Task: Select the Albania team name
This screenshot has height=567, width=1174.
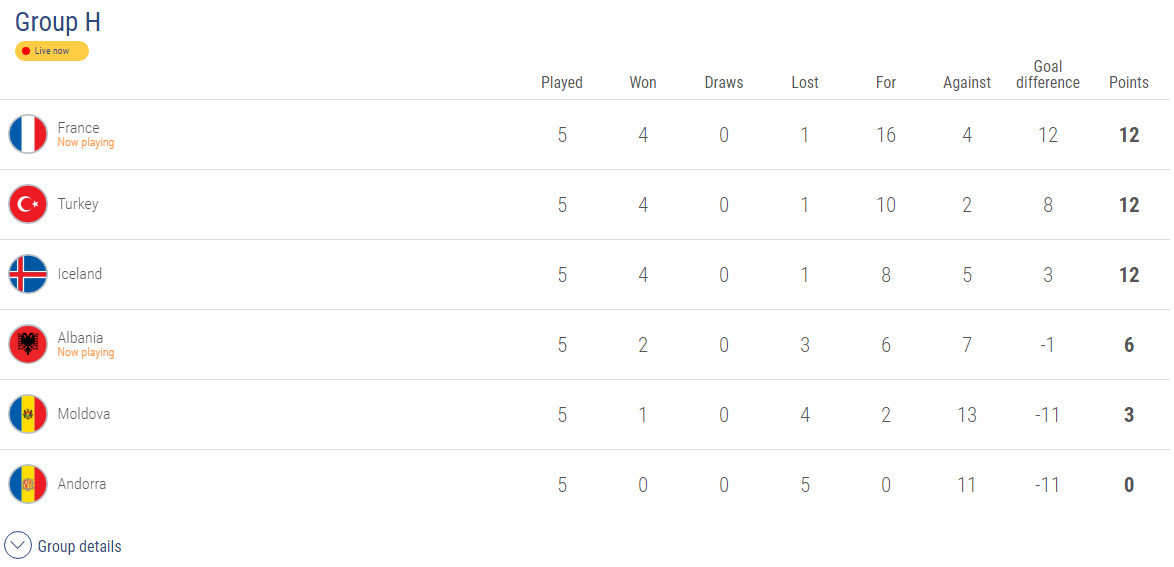Action: pyautogui.click(x=80, y=338)
